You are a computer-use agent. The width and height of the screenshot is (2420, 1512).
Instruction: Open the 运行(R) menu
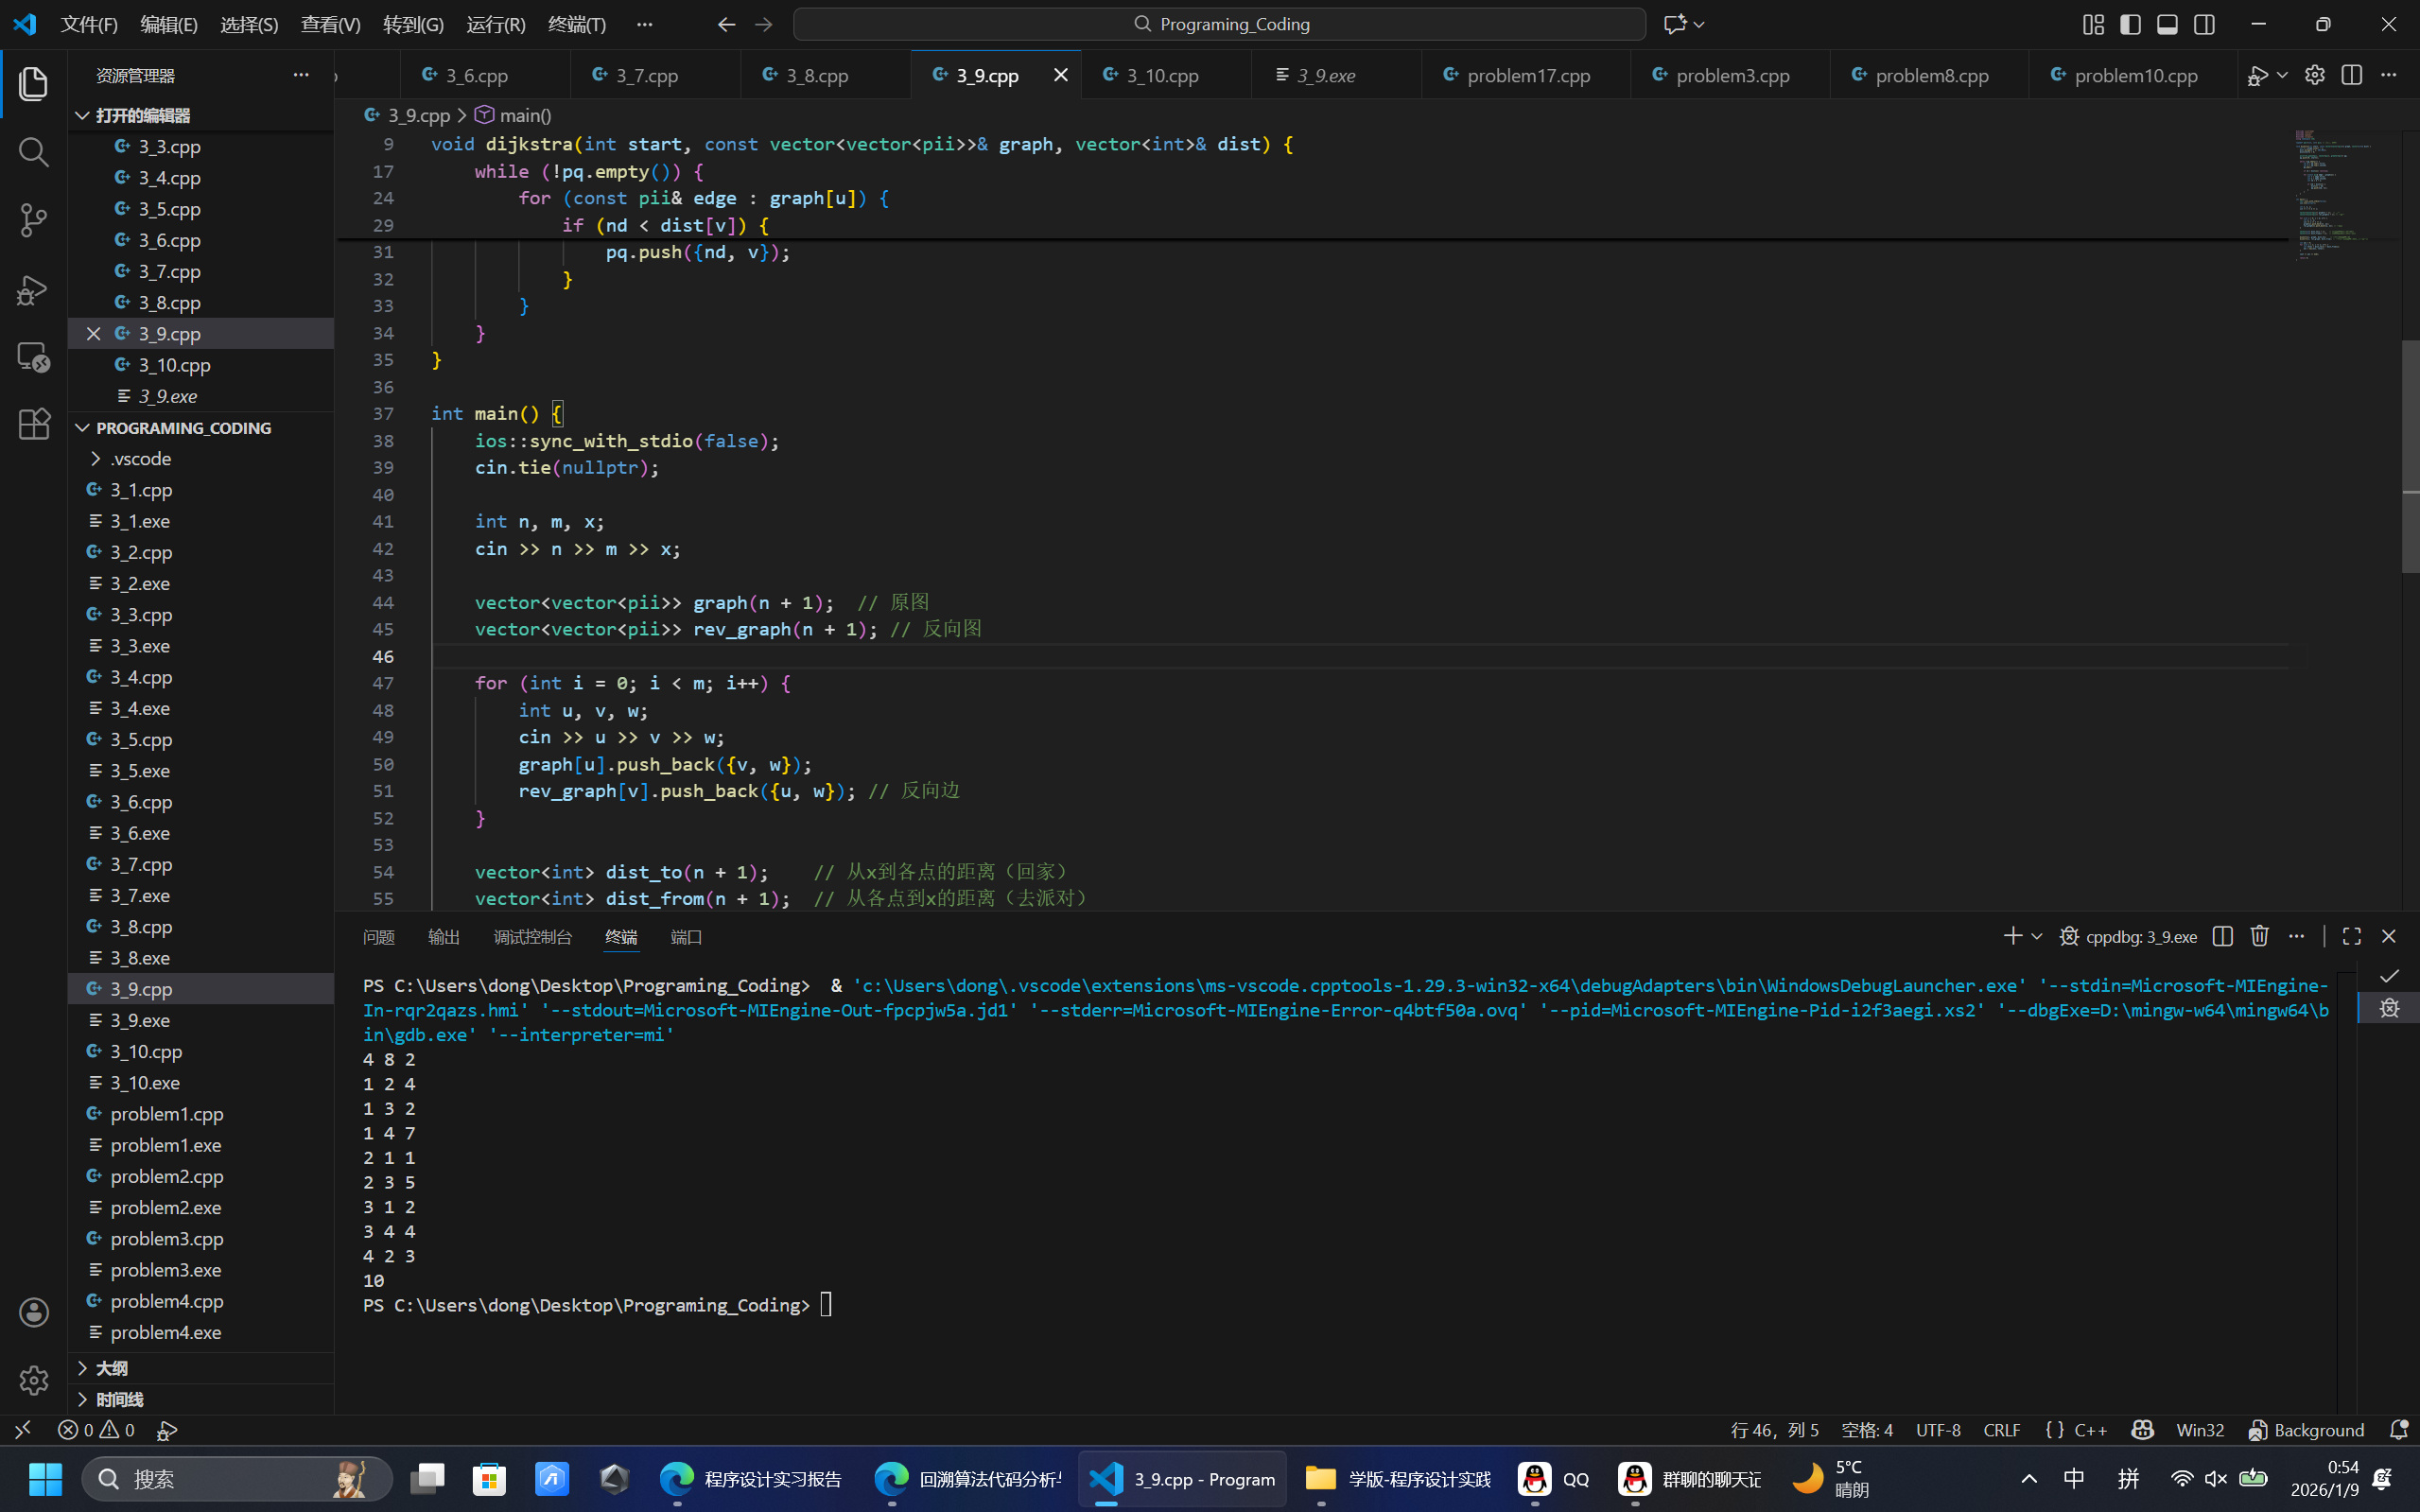tap(496, 24)
